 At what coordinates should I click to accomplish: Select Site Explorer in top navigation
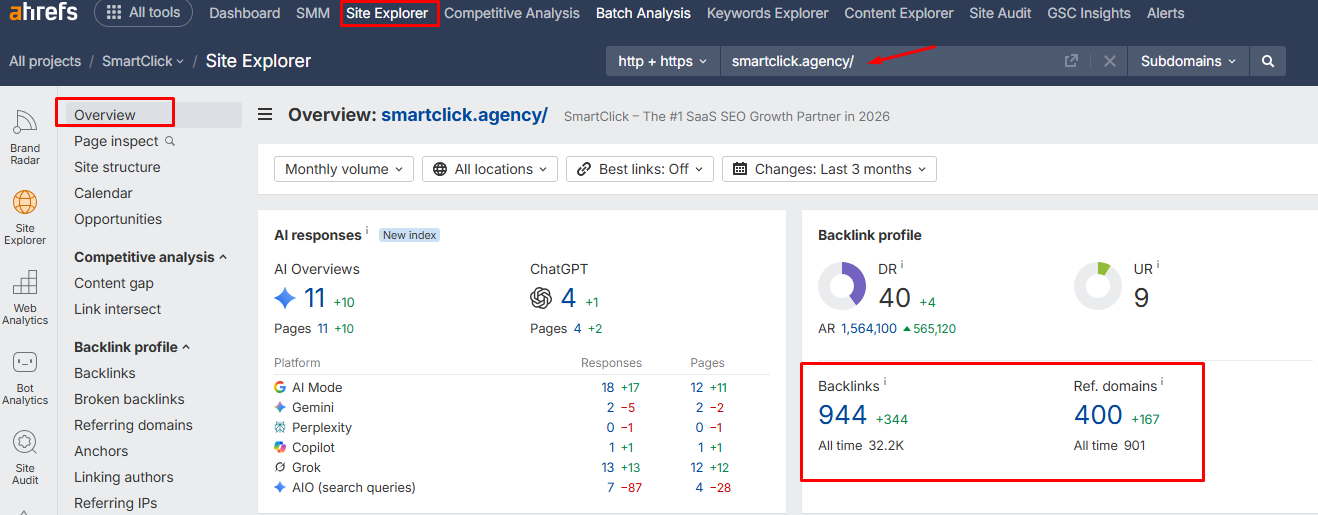pyautogui.click(x=387, y=13)
